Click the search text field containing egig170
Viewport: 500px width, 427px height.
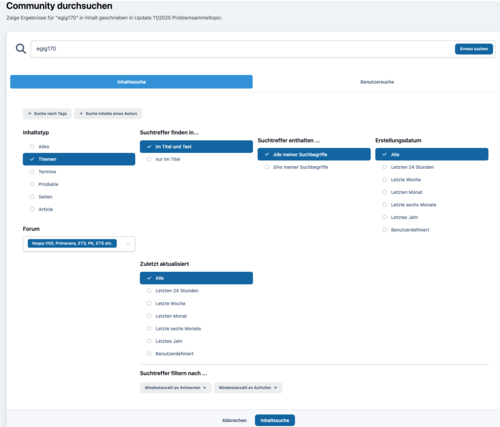pos(243,49)
